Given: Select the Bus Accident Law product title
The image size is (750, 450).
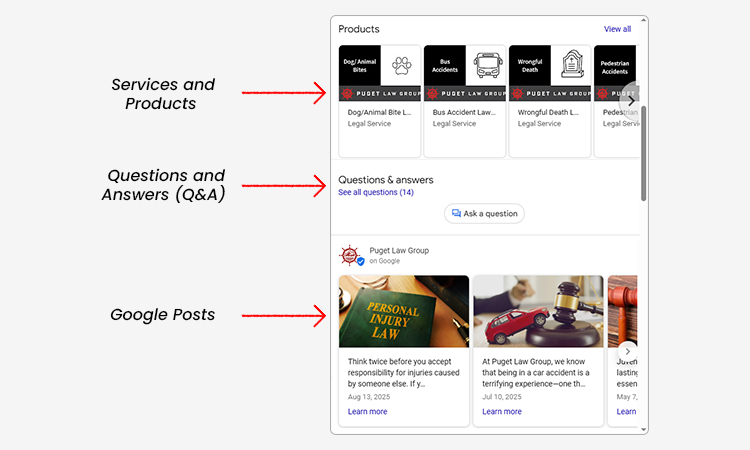Looking at the screenshot, I should [x=463, y=113].
